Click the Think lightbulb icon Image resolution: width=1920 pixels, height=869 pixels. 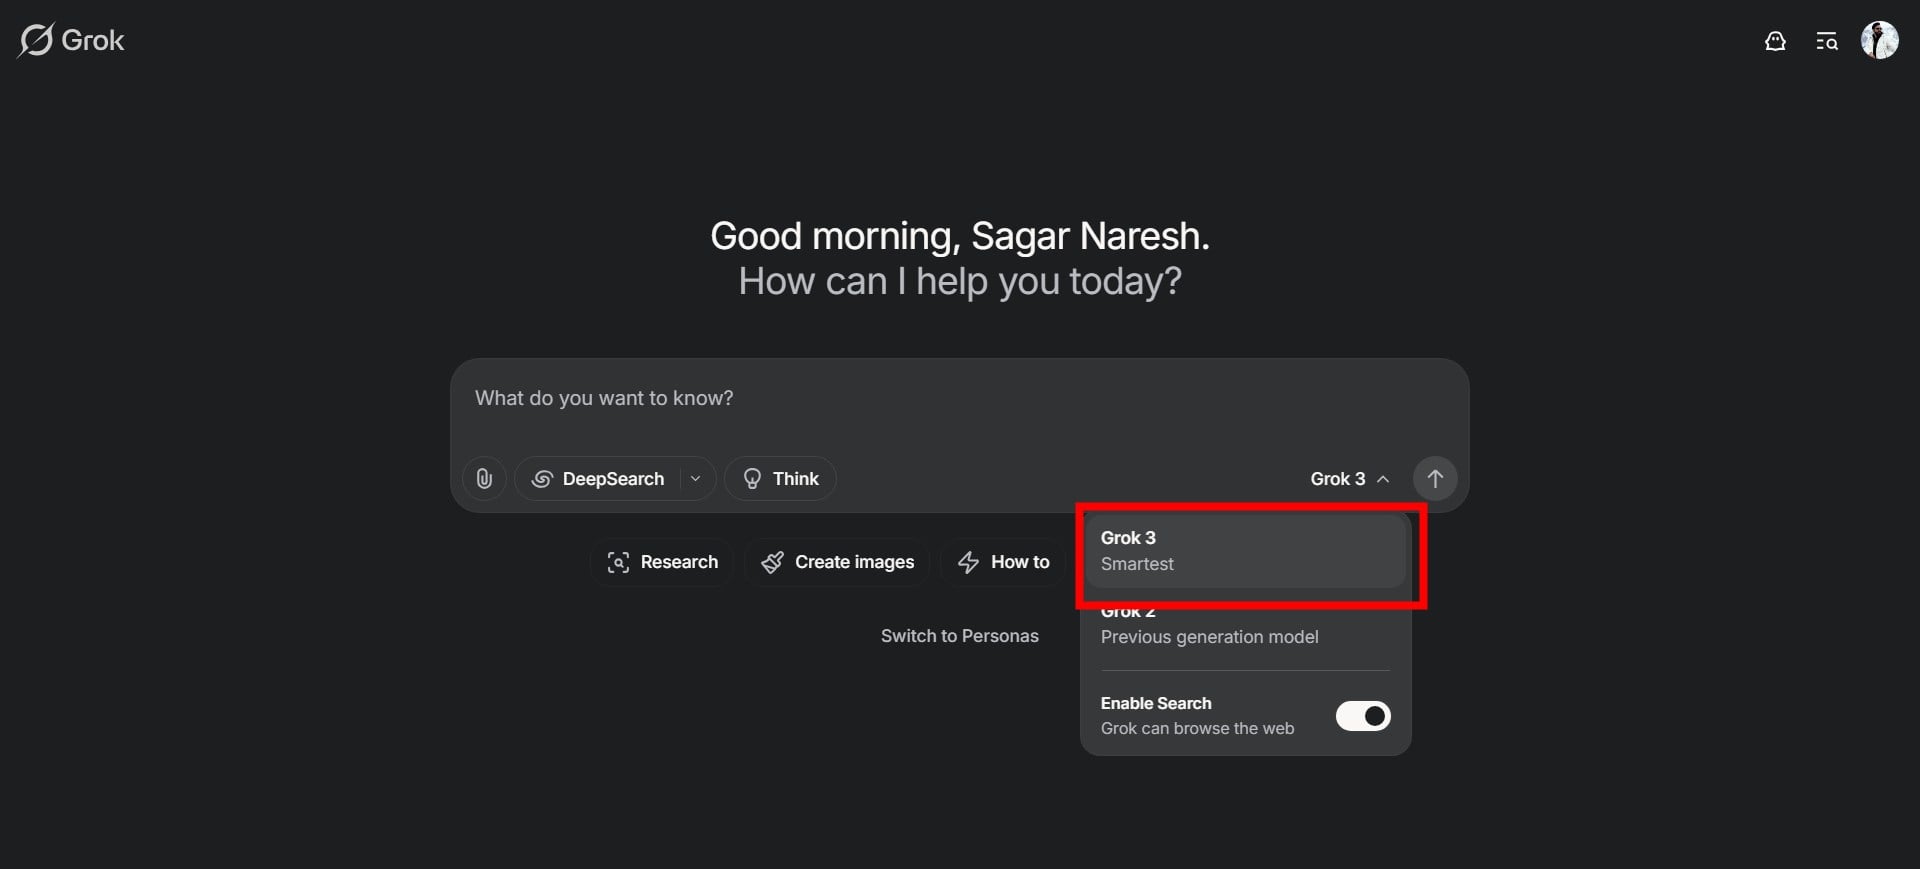pyautogui.click(x=752, y=479)
